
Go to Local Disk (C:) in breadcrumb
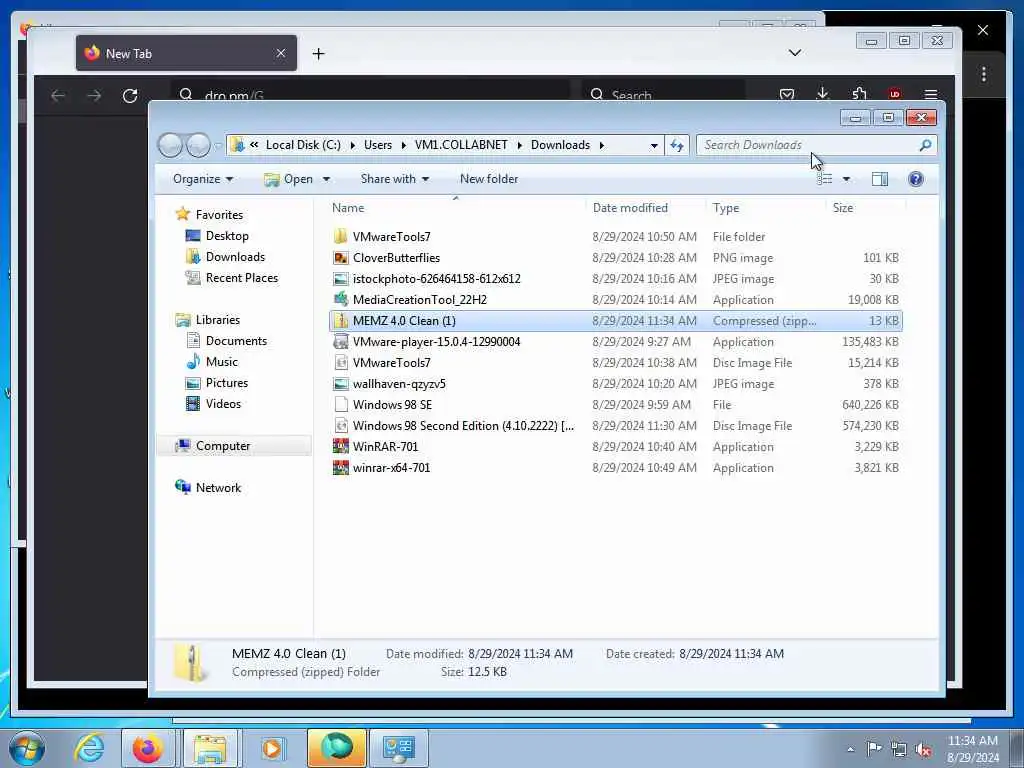coord(303,145)
